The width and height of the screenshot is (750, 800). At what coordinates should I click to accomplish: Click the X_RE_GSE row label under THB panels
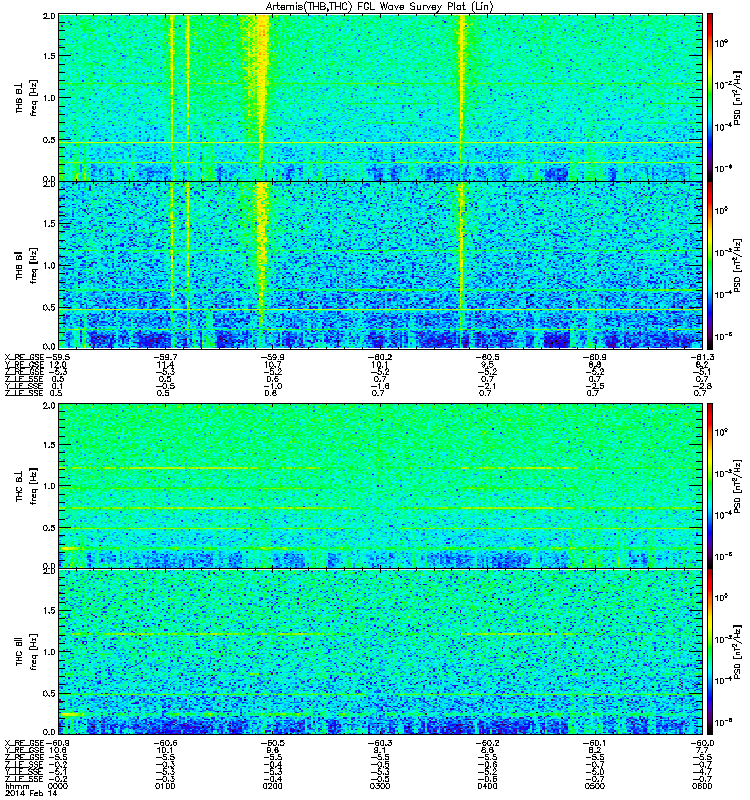click(24, 357)
